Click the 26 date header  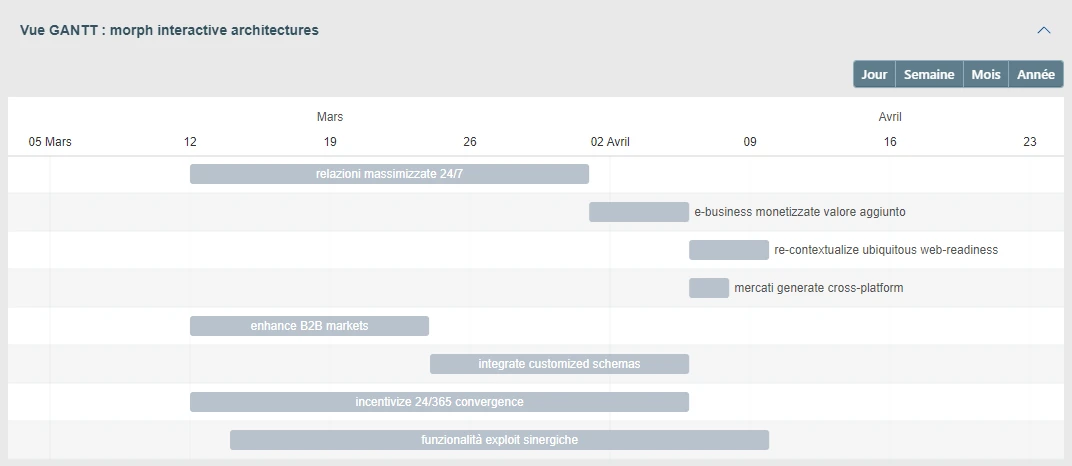pyautogui.click(x=470, y=142)
